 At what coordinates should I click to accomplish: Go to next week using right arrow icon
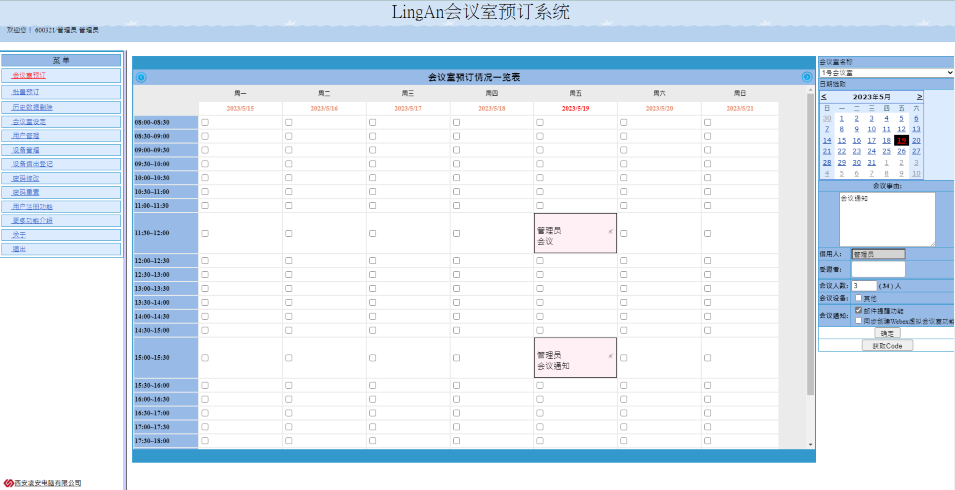point(806,77)
